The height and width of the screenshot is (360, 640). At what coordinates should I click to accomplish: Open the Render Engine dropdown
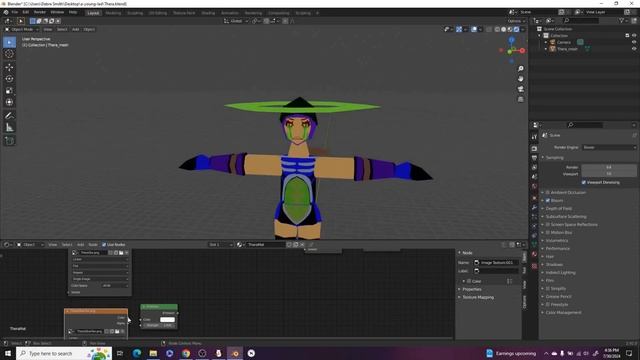(609, 147)
